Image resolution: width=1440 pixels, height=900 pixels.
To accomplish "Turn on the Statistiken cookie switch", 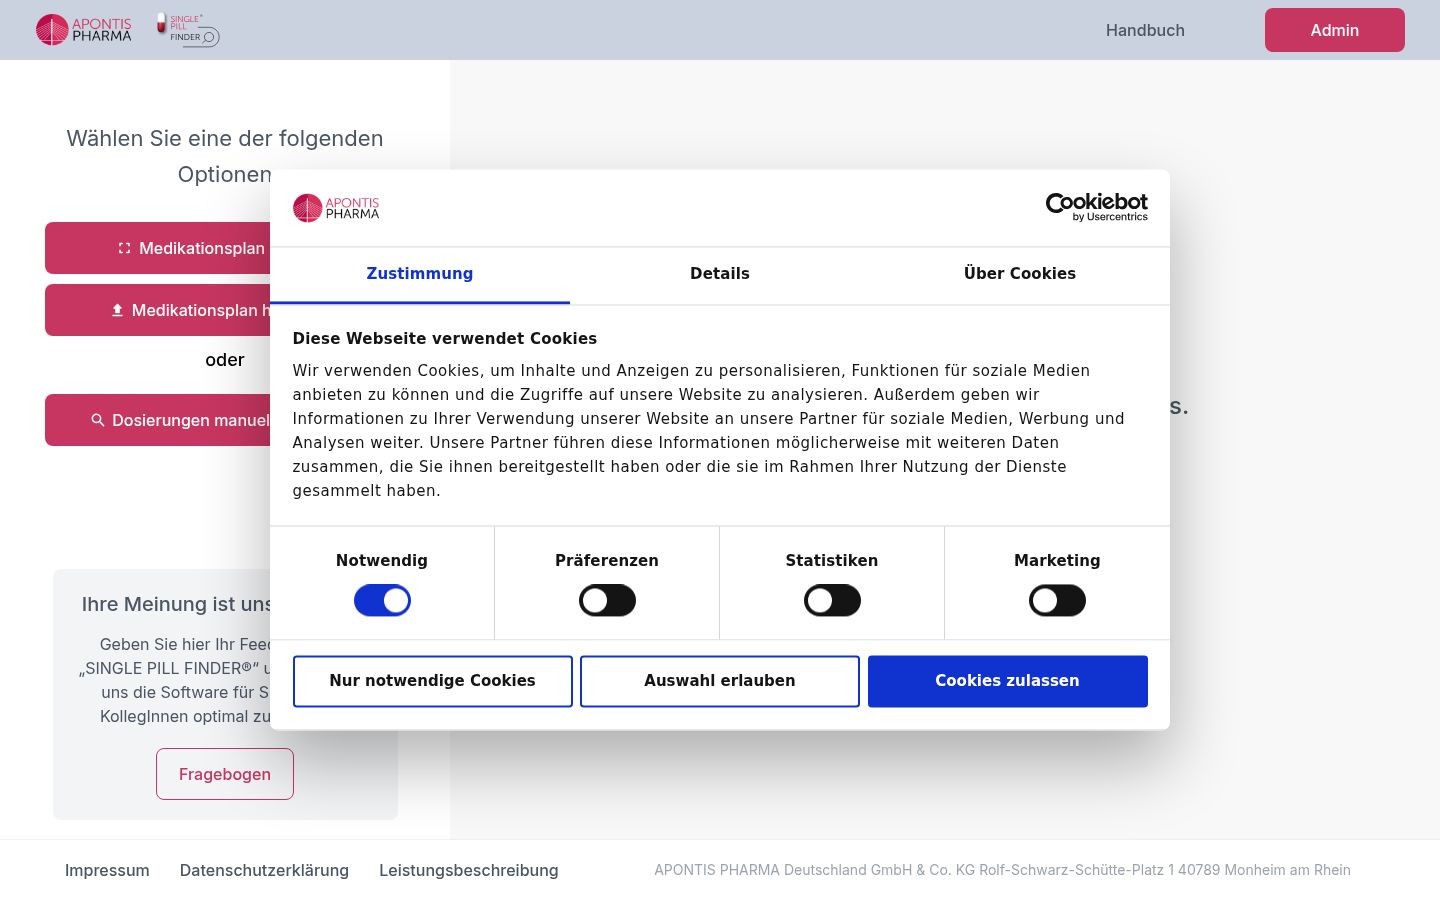I will click(832, 601).
